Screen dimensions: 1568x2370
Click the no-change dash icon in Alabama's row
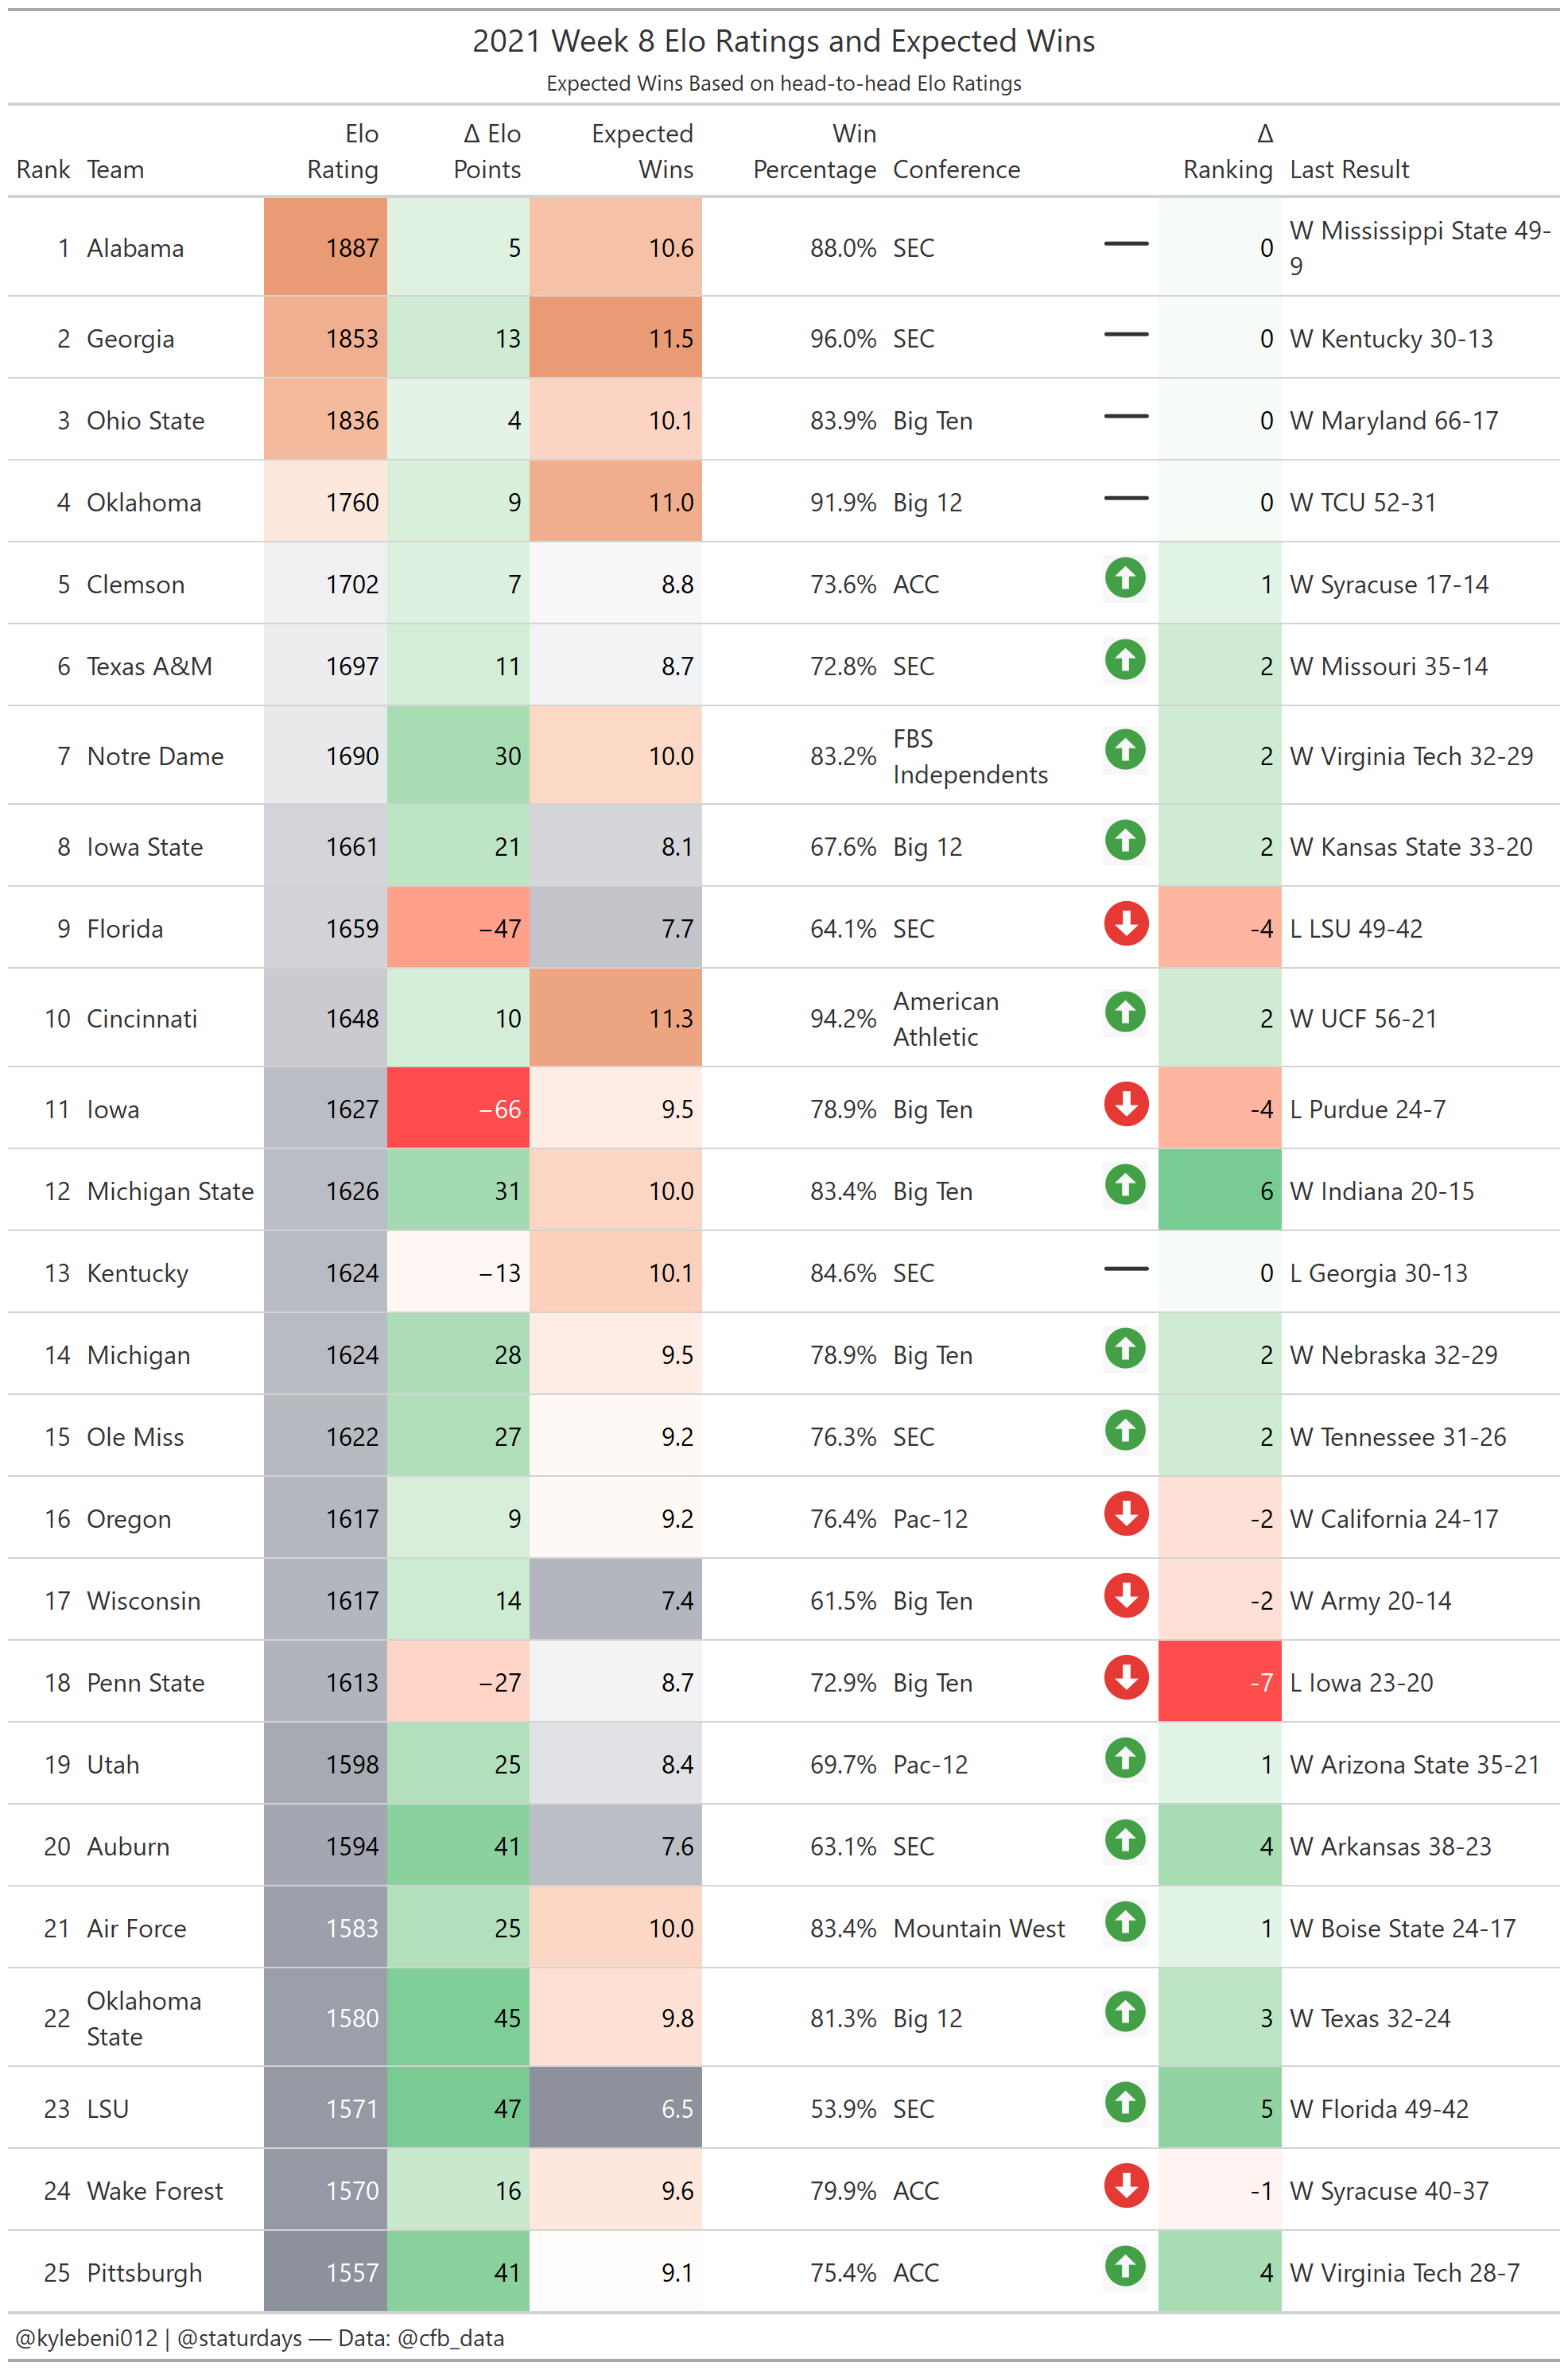coord(1125,243)
